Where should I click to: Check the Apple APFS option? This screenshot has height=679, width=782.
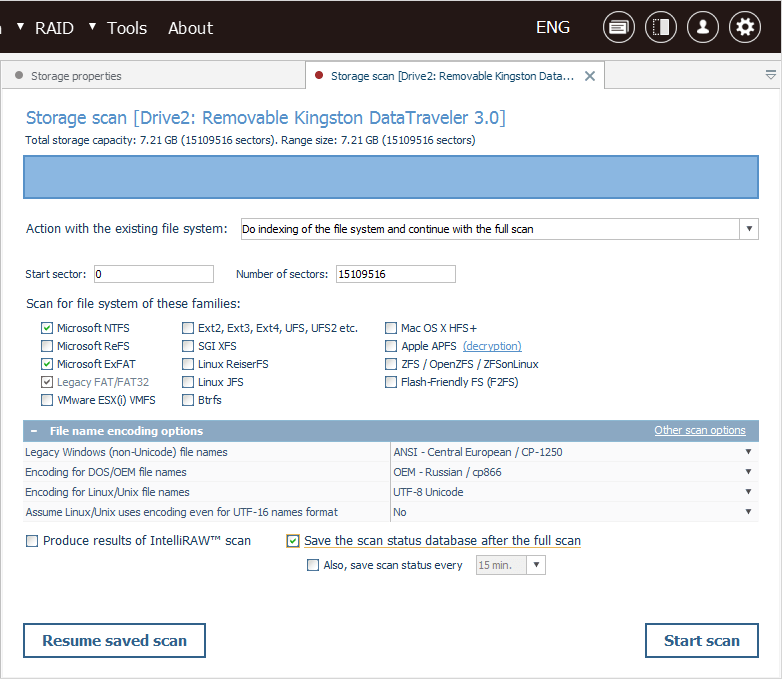tap(391, 346)
